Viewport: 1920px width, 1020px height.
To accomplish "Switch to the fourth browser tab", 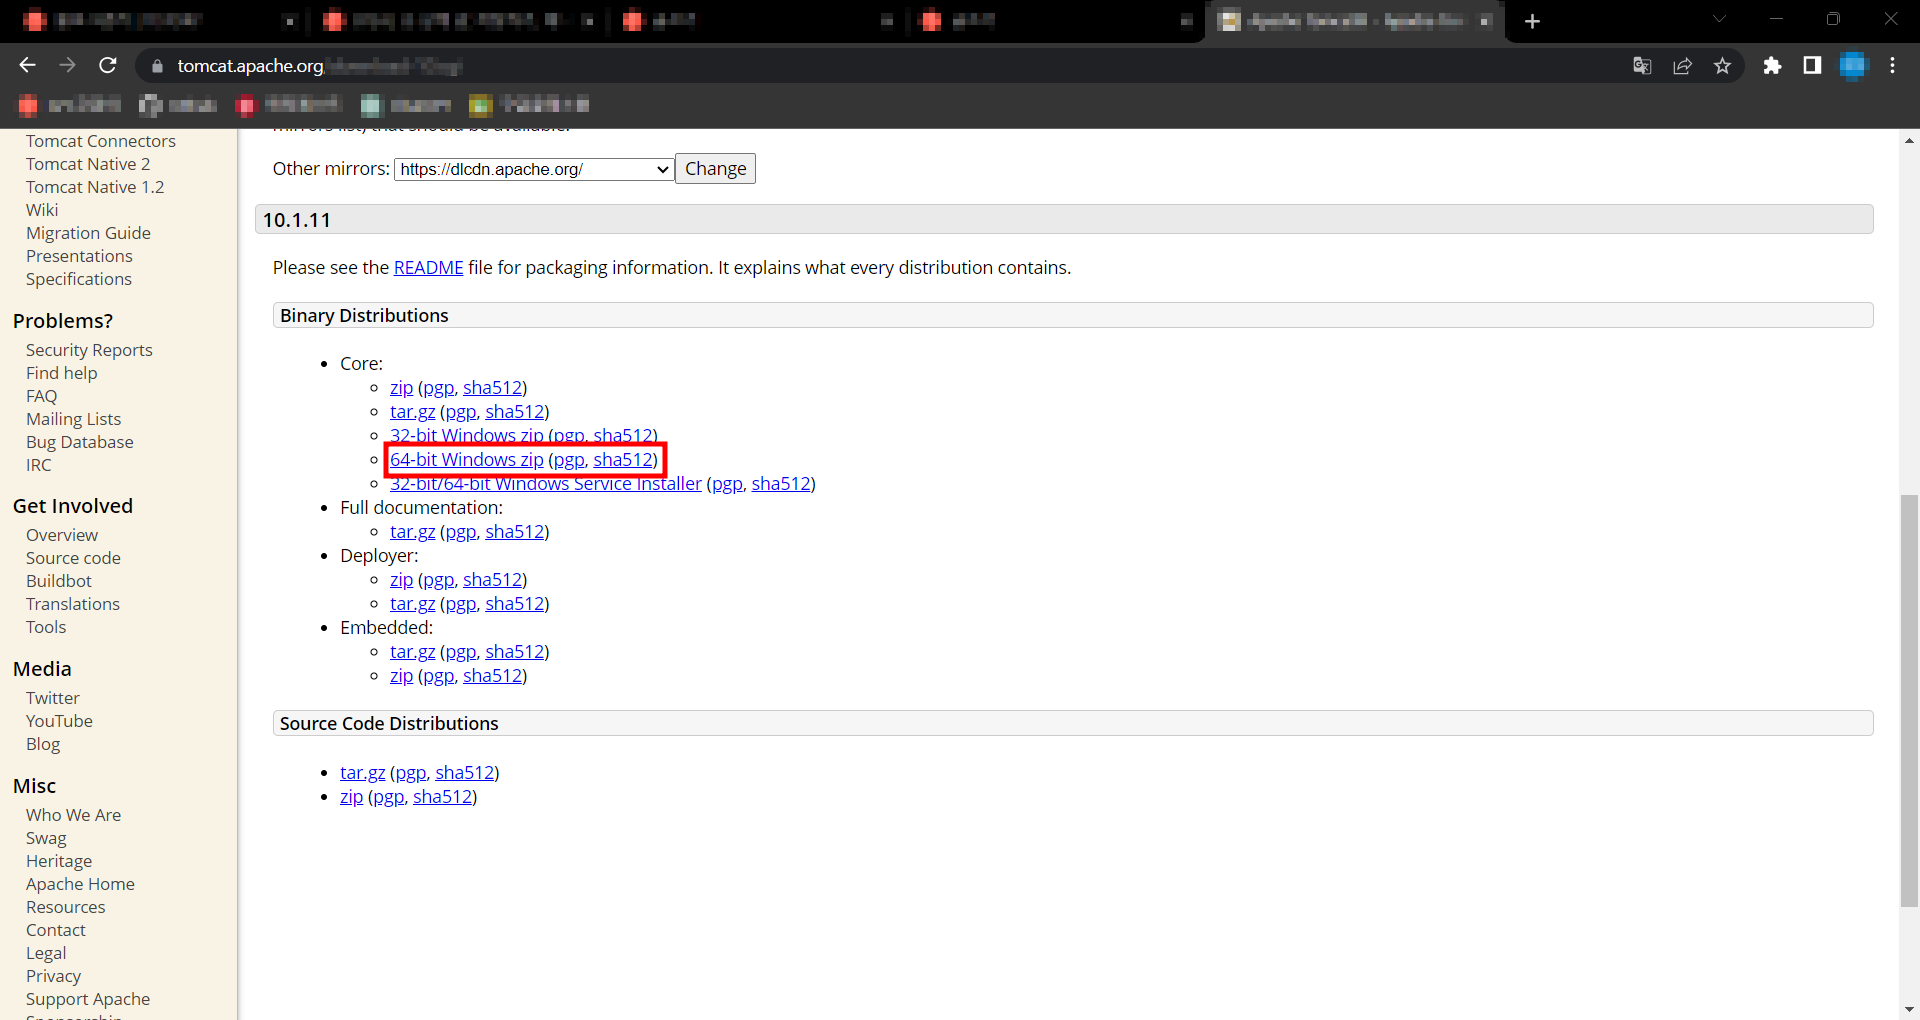I will click(1055, 21).
